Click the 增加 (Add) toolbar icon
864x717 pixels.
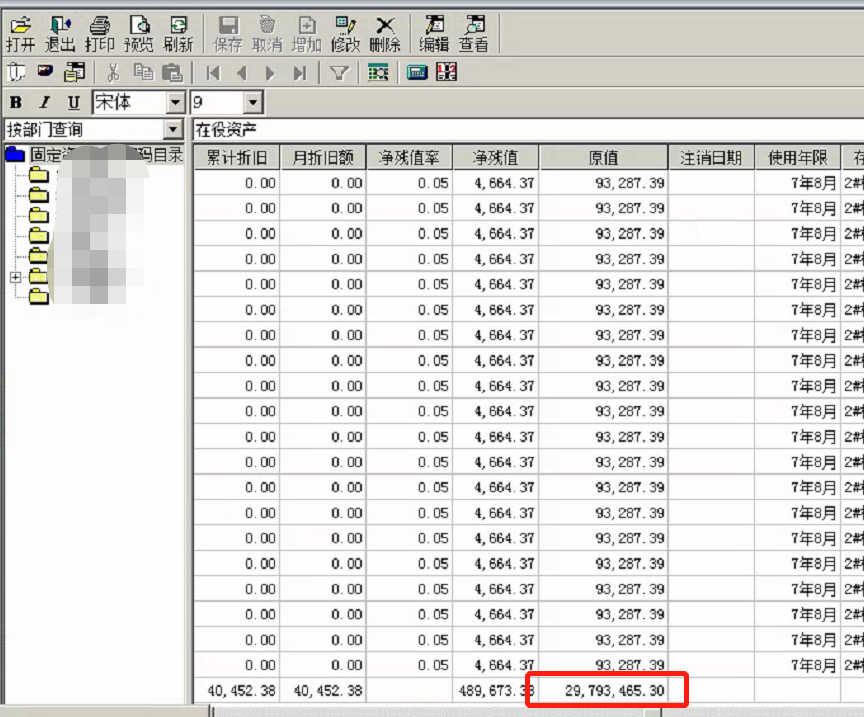[306, 34]
